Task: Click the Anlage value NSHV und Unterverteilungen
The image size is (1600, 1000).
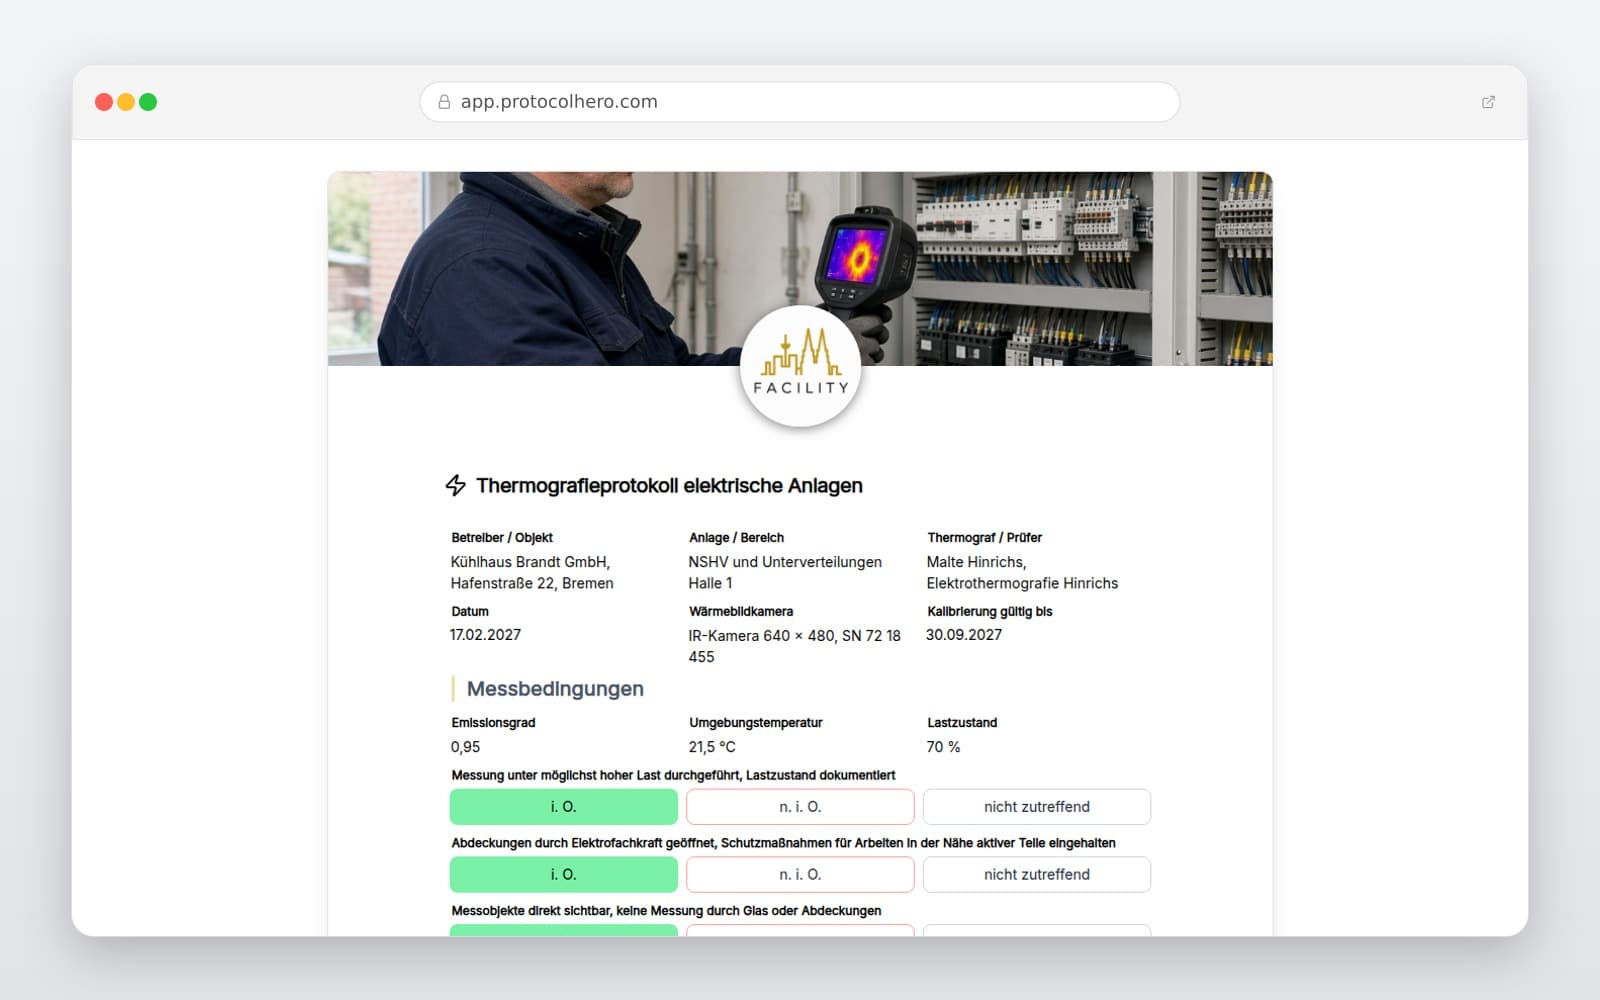Action: 785,573
